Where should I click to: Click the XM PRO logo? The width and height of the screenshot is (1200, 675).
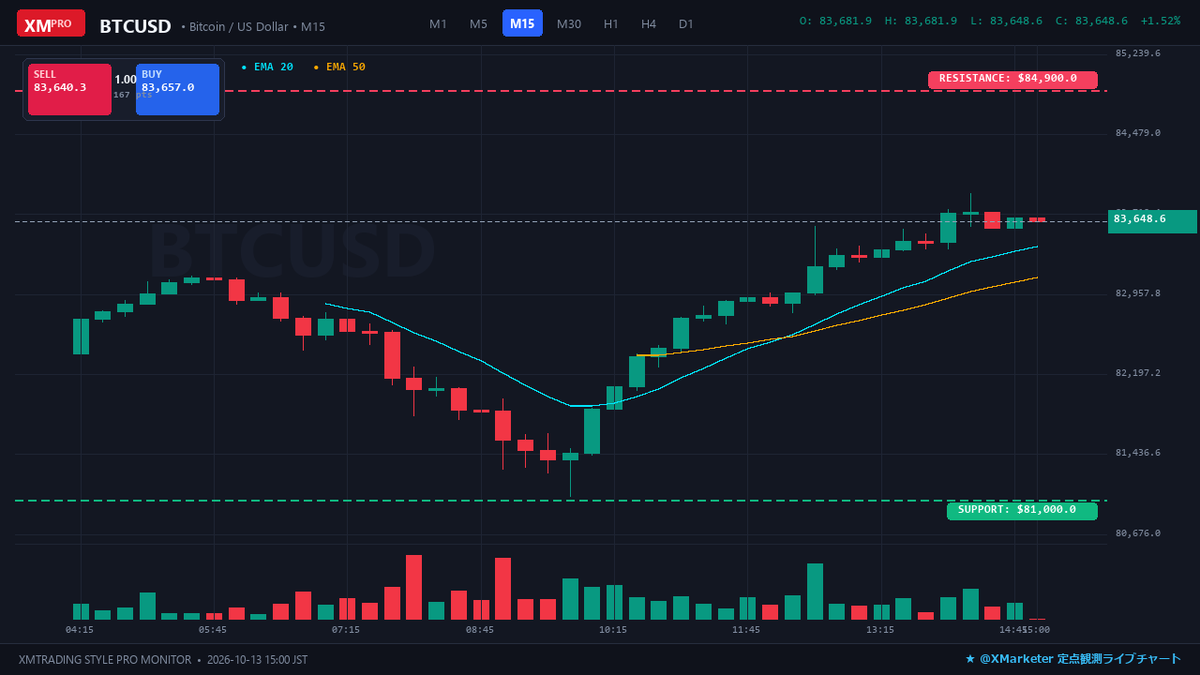click(x=51, y=23)
